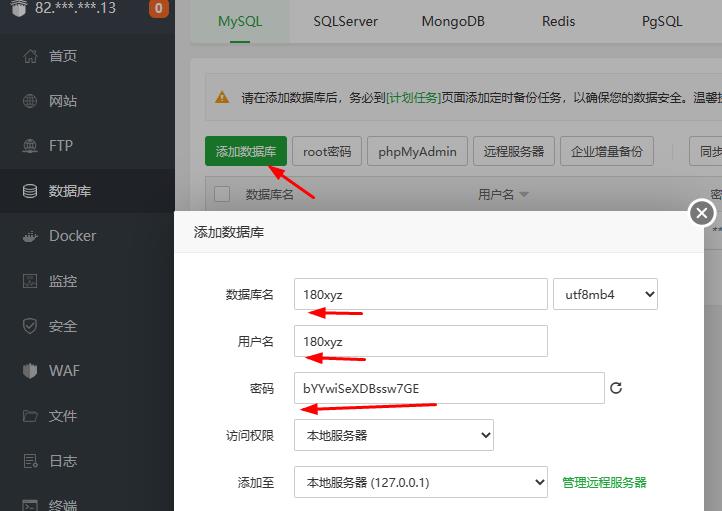This screenshot has width=722, height=511.
Task: Click the WAF shield icon
Action: (30, 371)
